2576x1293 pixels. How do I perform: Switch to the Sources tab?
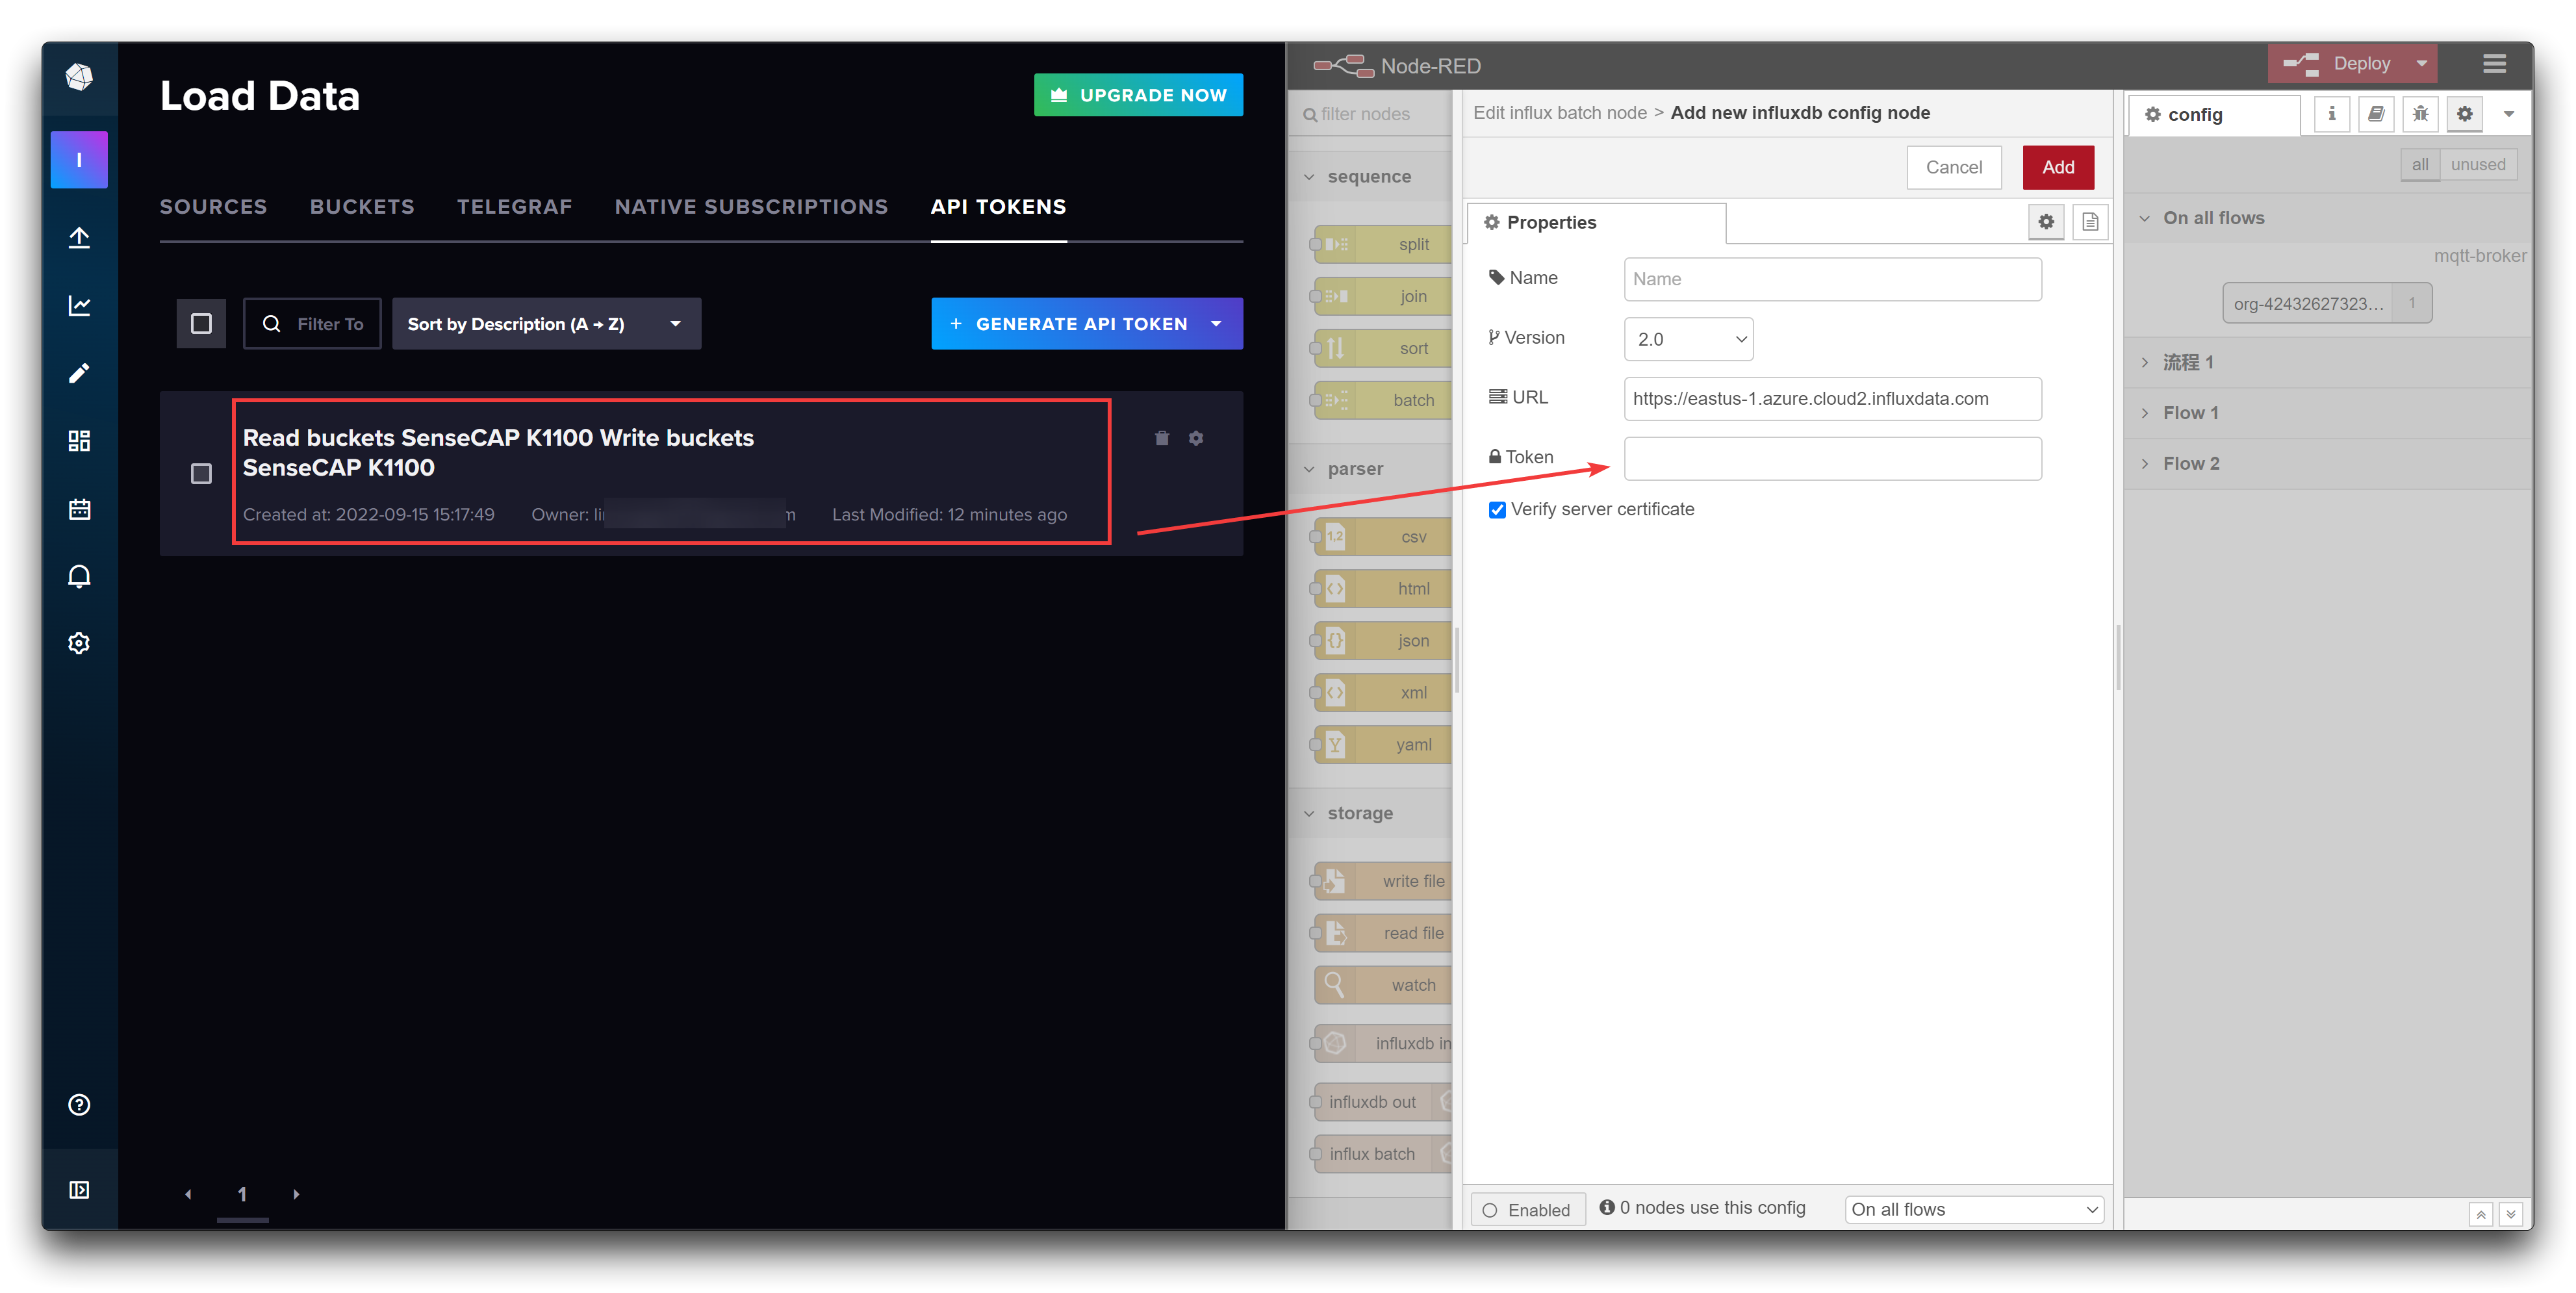[213, 207]
